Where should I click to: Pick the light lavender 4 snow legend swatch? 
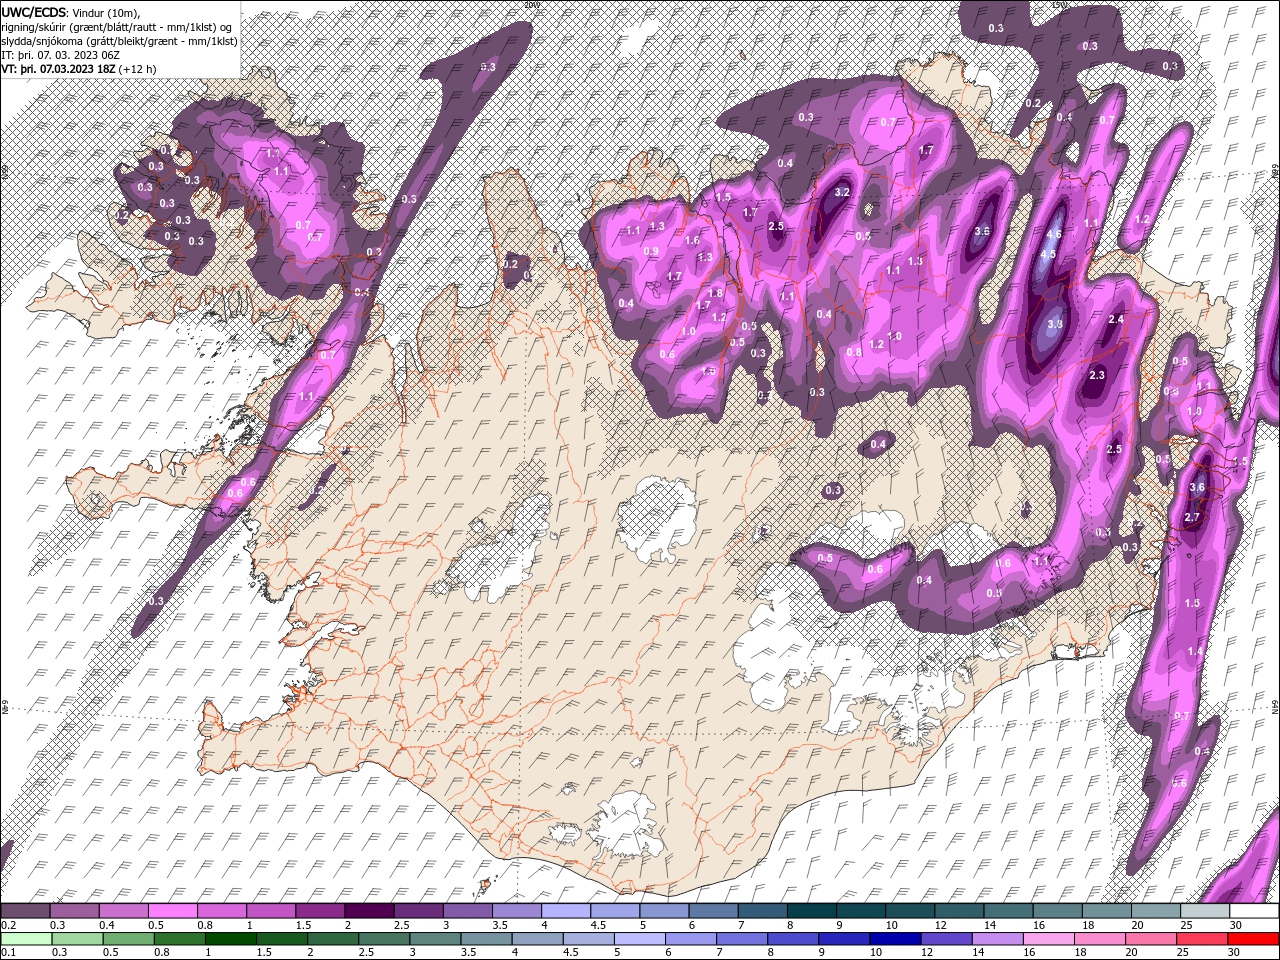tap(566, 911)
